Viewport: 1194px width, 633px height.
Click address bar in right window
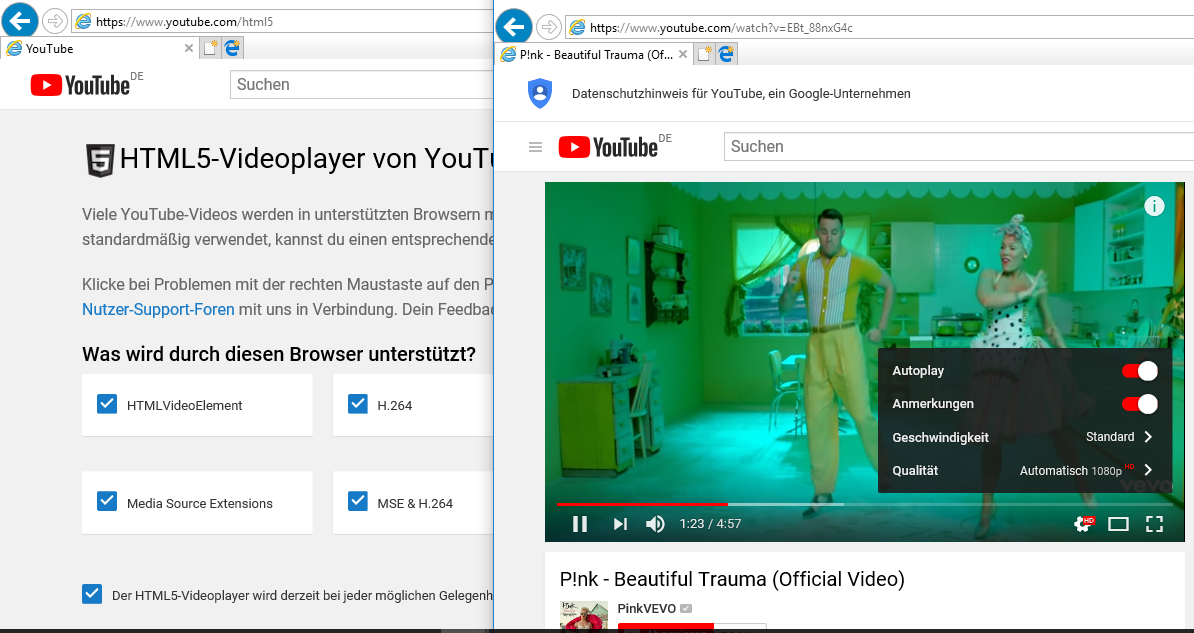(880, 27)
